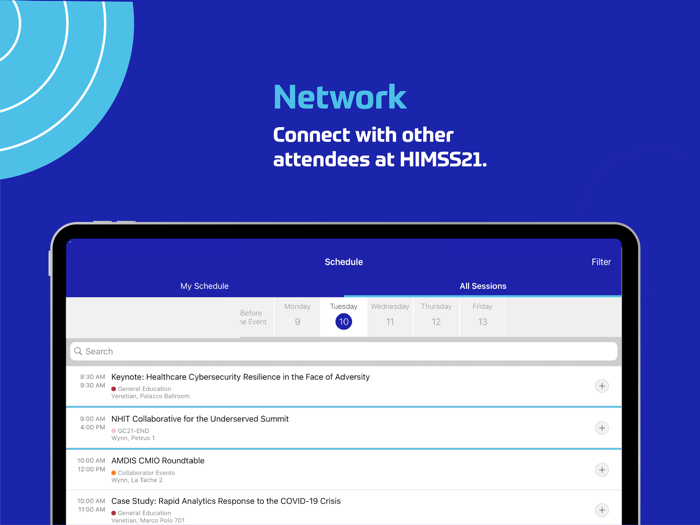Click Venetian, Marco Polo 701 location text
The image size is (700, 525).
(148, 520)
